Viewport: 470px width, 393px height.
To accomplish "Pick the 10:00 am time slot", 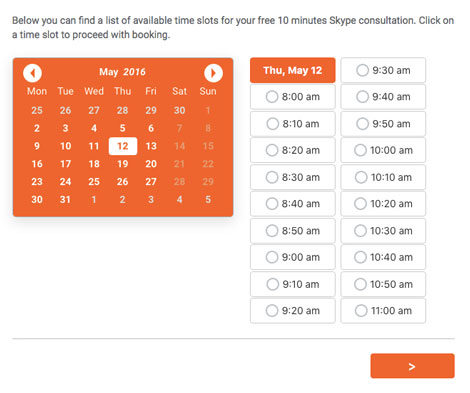I will 383,150.
